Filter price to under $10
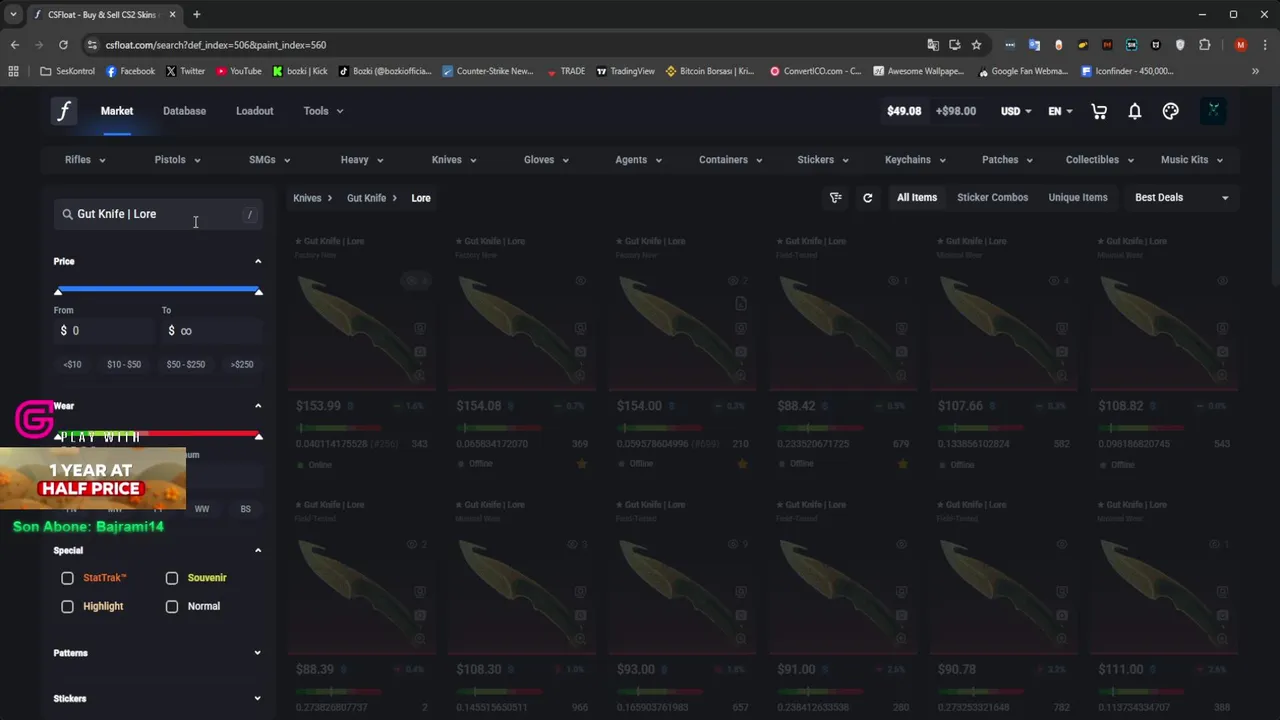Screen dimensions: 1280x720 click(x=72, y=364)
